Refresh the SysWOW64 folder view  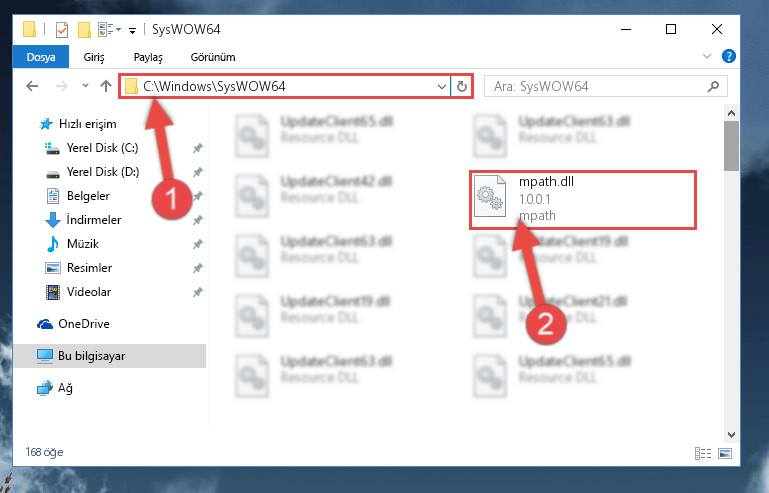pyautogui.click(x=461, y=87)
